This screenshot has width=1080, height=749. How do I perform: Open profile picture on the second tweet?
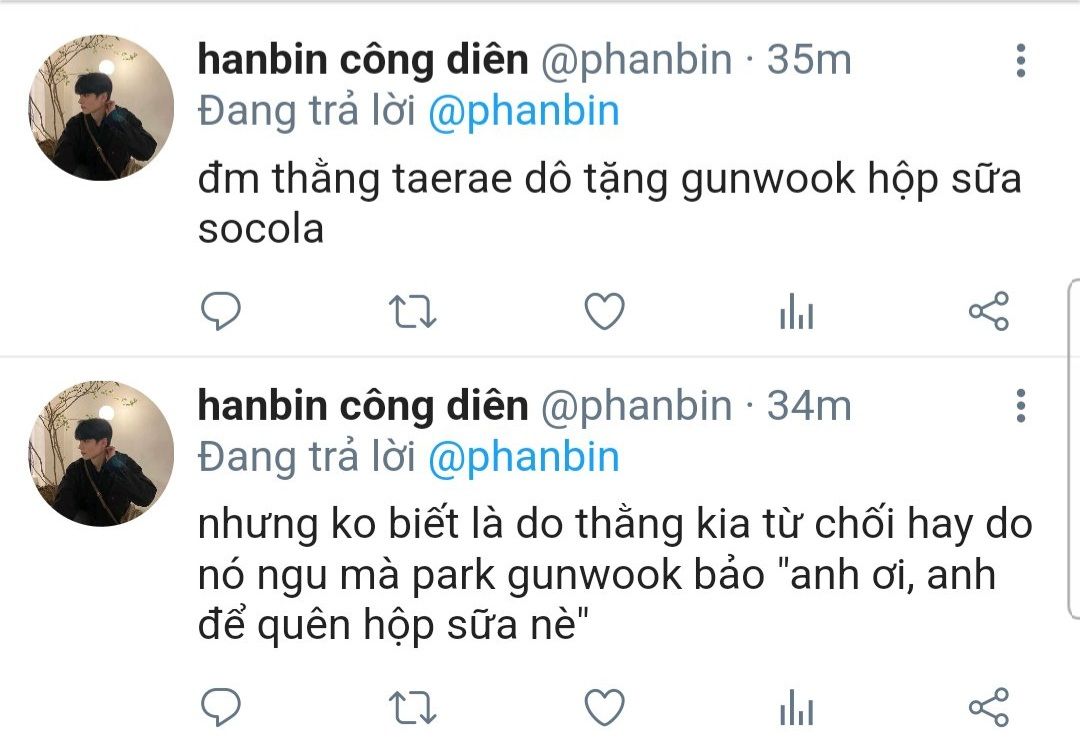point(101,453)
